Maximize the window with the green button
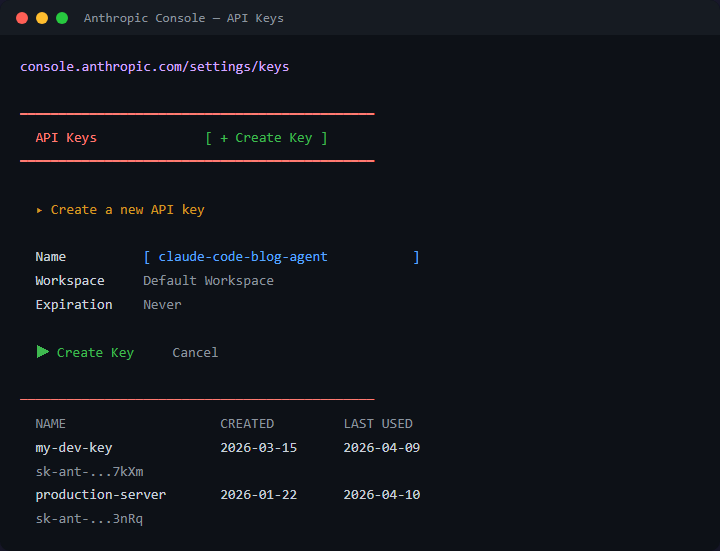Image resolution: width=720 pixels, height=551 pixels. click(x=62, y=18)
